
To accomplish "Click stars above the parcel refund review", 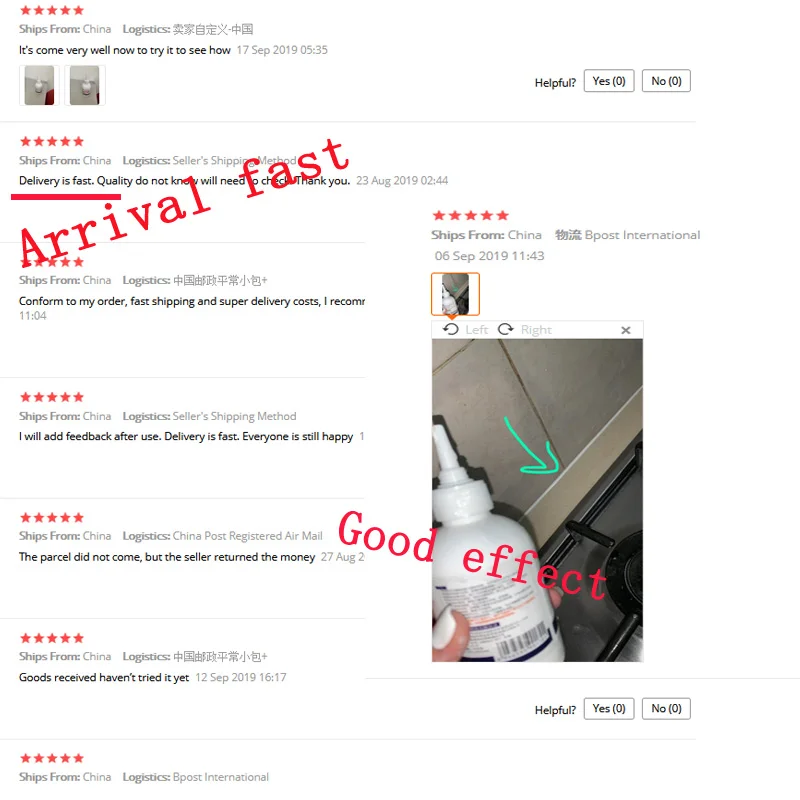I will (x=52, y=518).
